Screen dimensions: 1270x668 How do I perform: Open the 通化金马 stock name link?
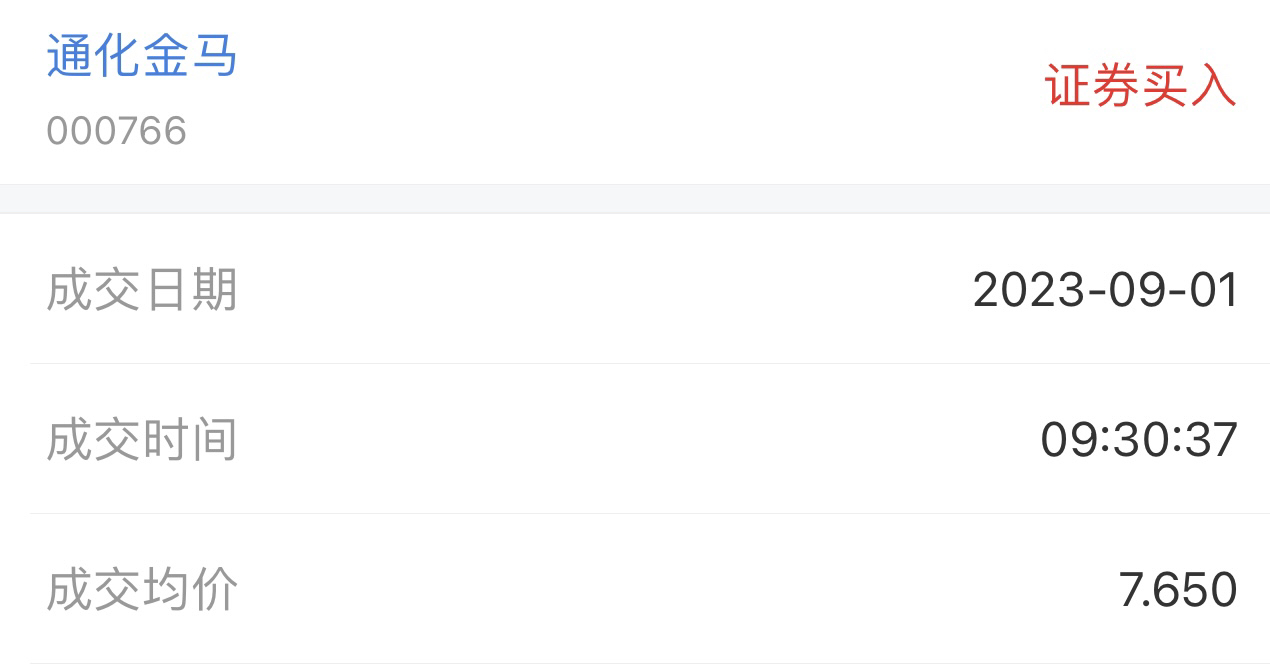[142, 56]
